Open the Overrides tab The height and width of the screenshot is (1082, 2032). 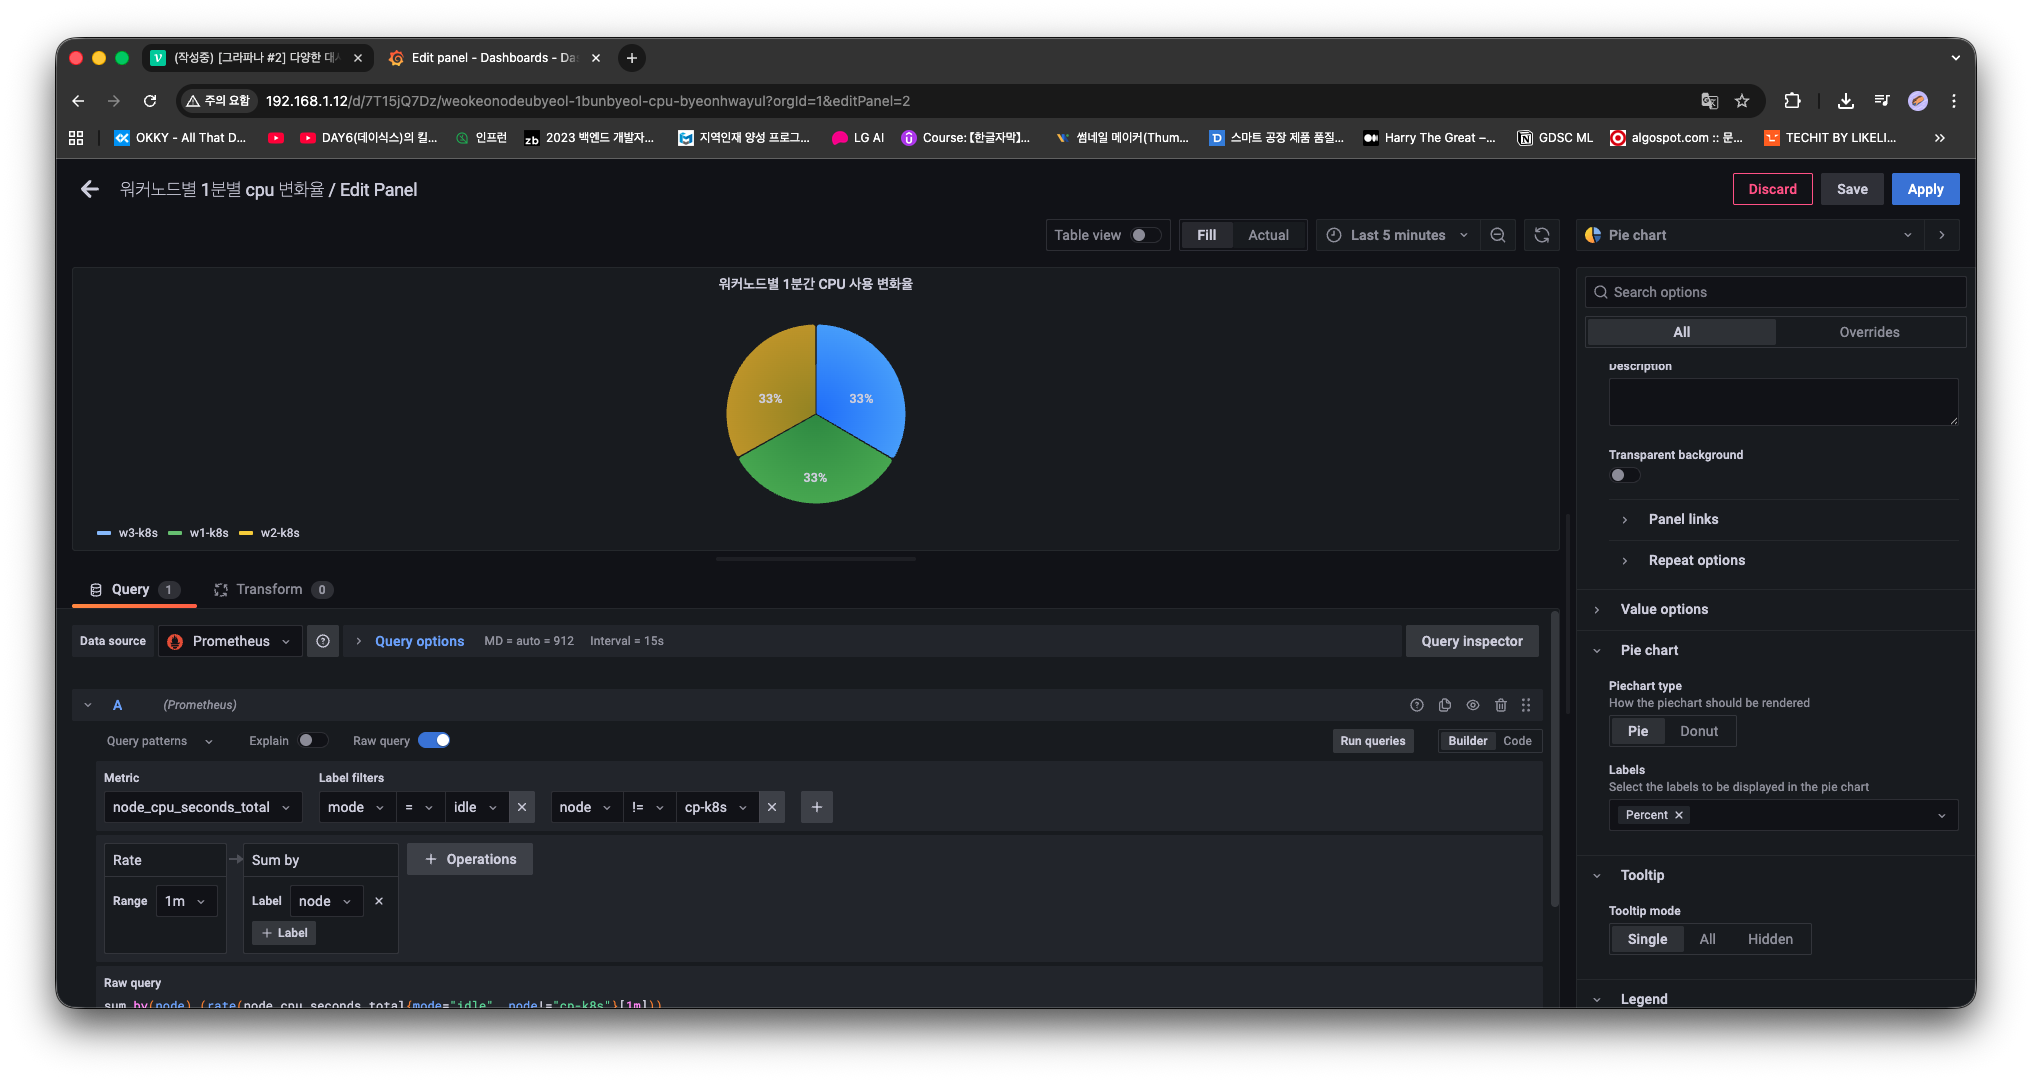pyautogui.click(x=1869, y=332)
